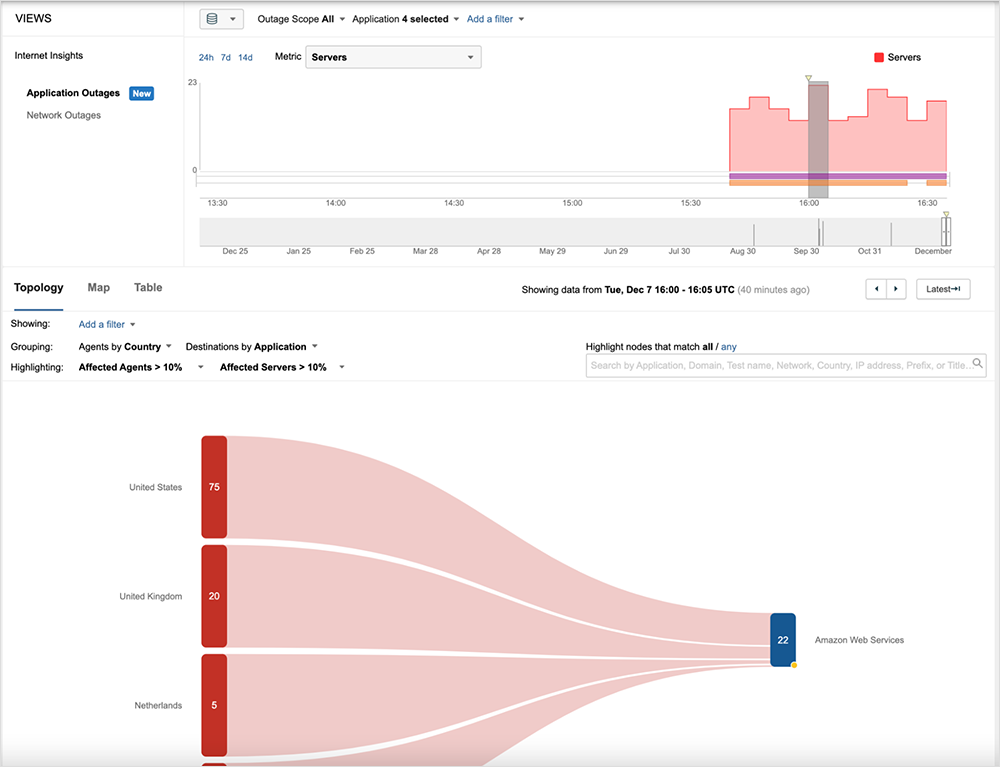Toggle highlight match to any
Image resolution: width=1000 pixels, height=767 pixels.
(729, 346)
